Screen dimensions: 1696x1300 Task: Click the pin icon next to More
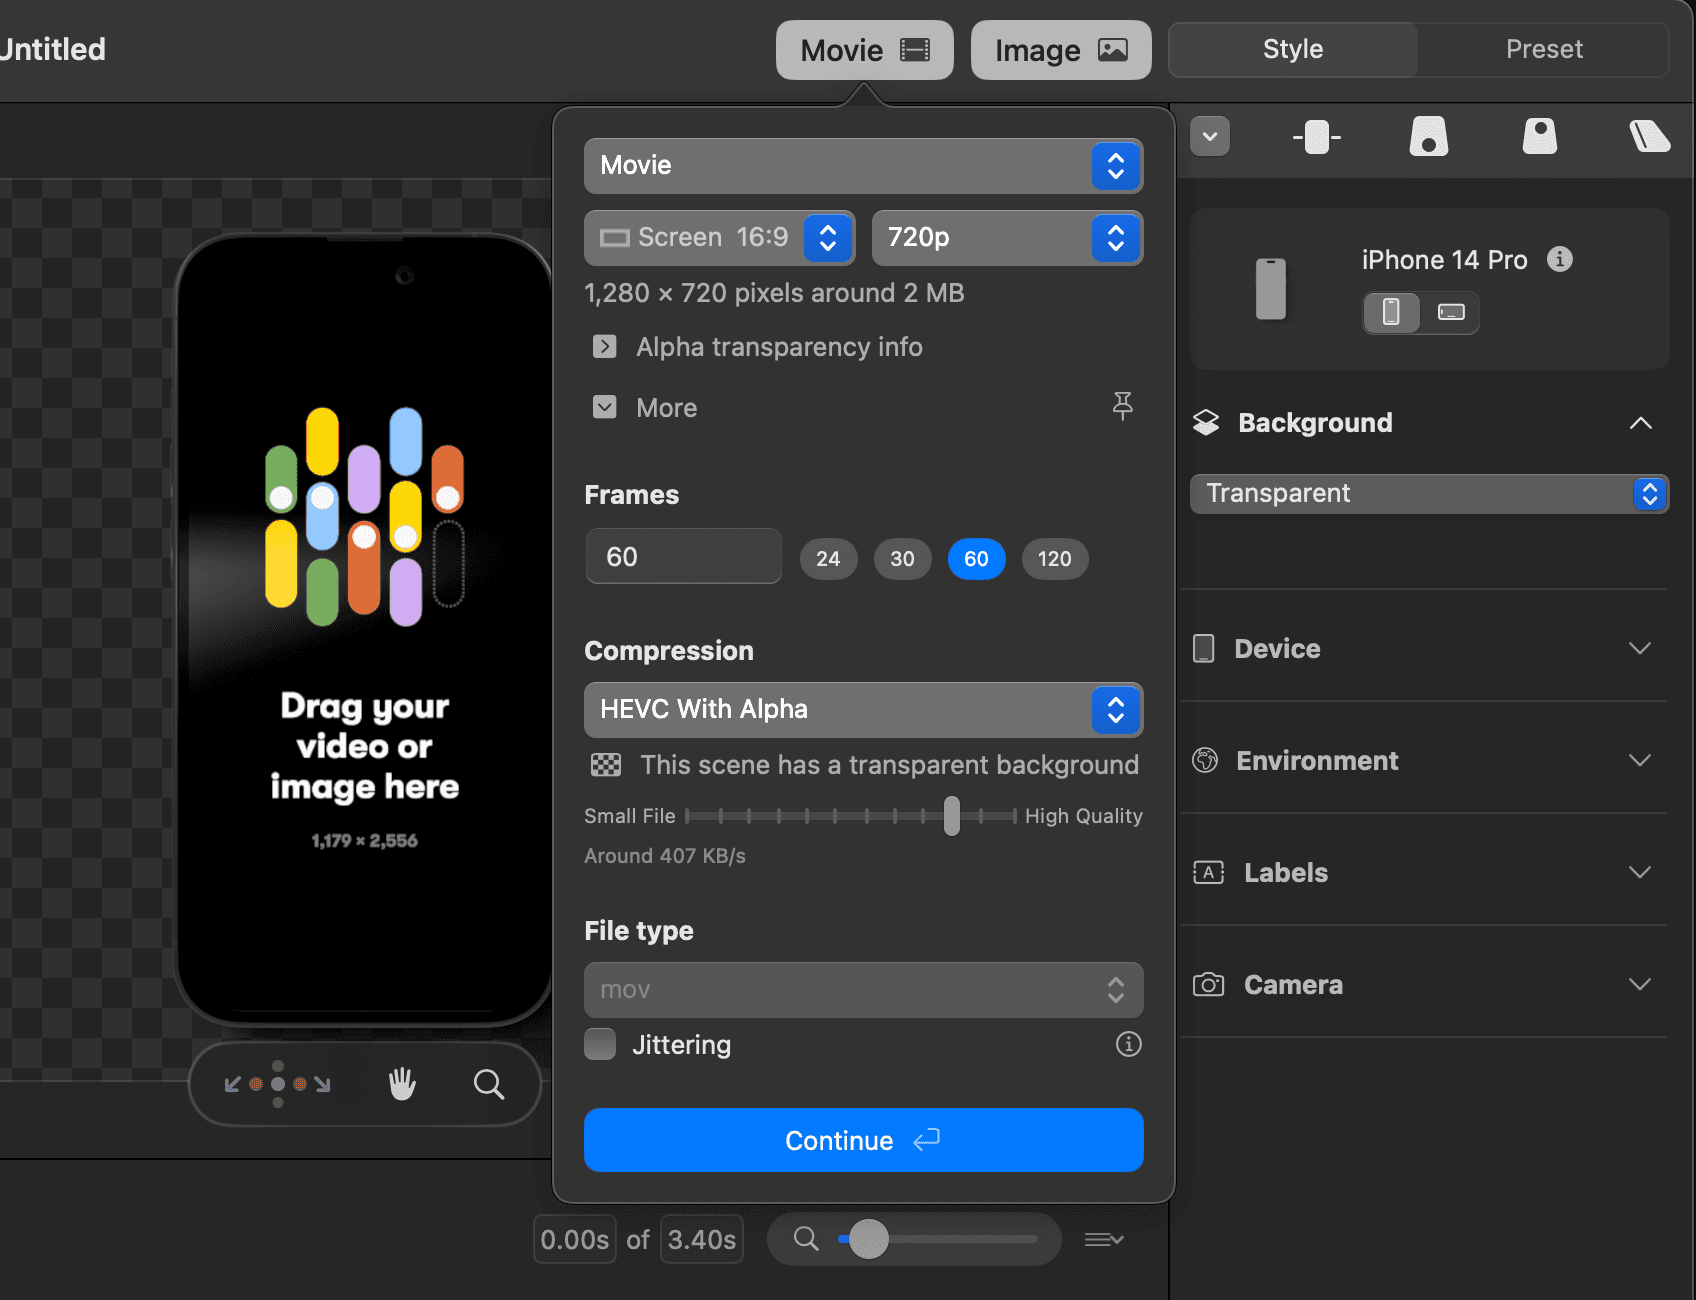pos(1123,406)
